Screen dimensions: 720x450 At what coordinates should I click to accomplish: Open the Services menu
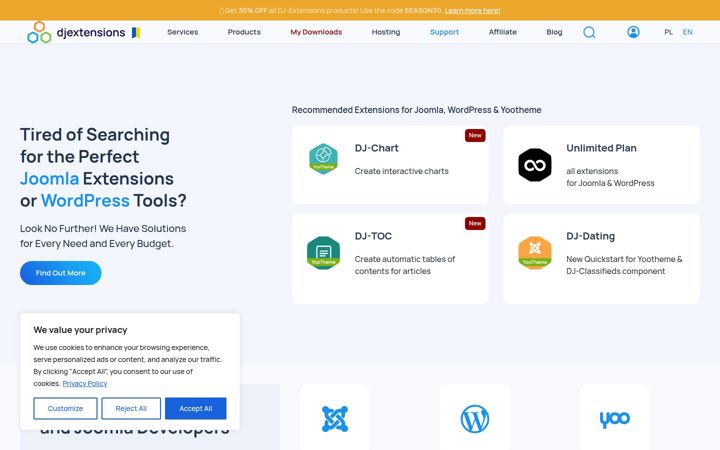pyautogui.click(x=183, y=32)
